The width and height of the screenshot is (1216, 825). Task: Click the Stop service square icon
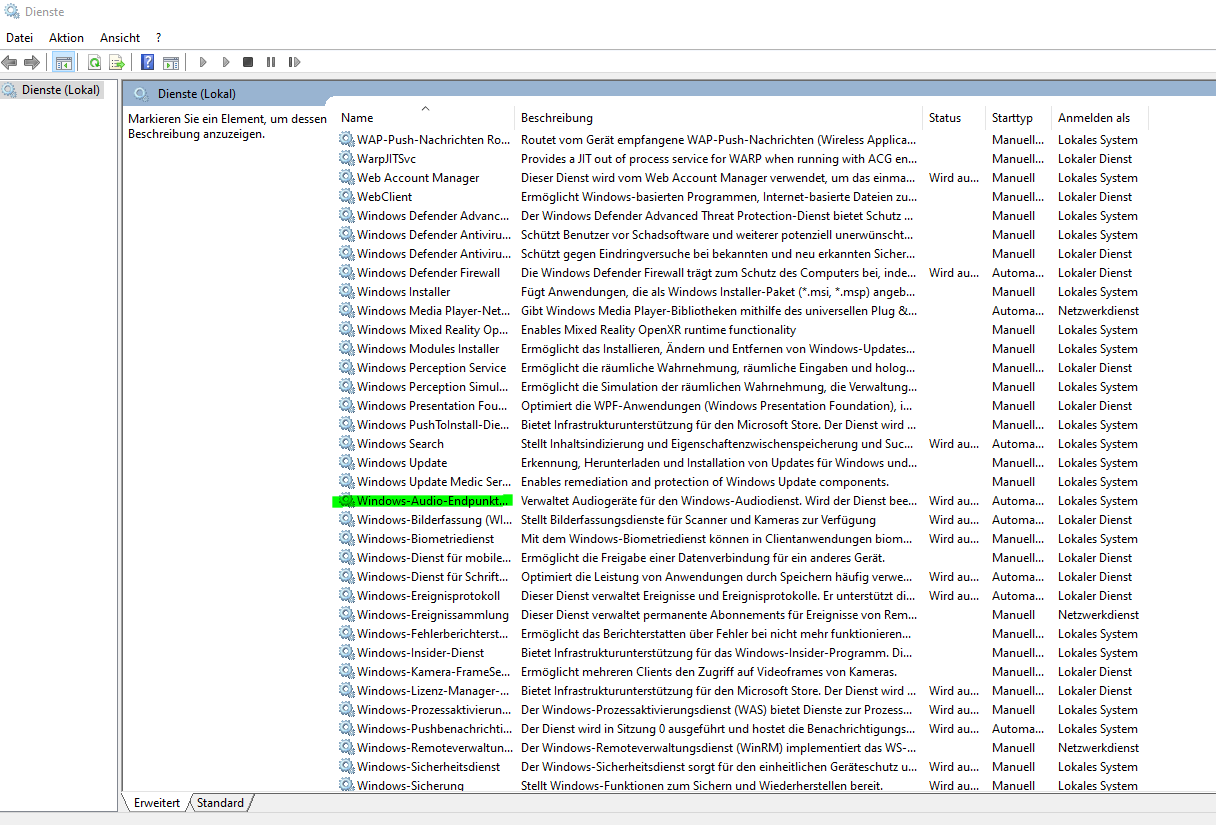pyautogui.click(x=248, y=62)
